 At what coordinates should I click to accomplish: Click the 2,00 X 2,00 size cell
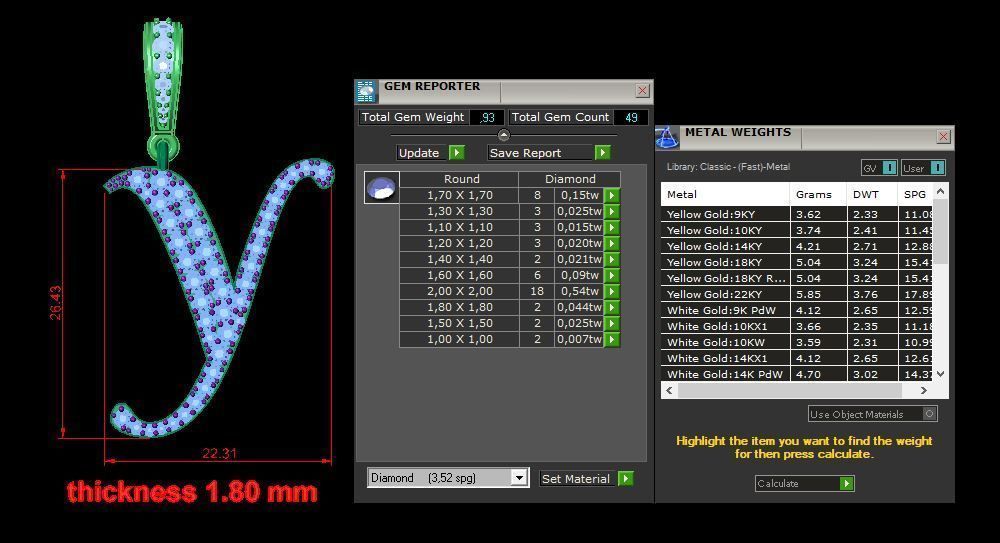(x=459, y=291)
